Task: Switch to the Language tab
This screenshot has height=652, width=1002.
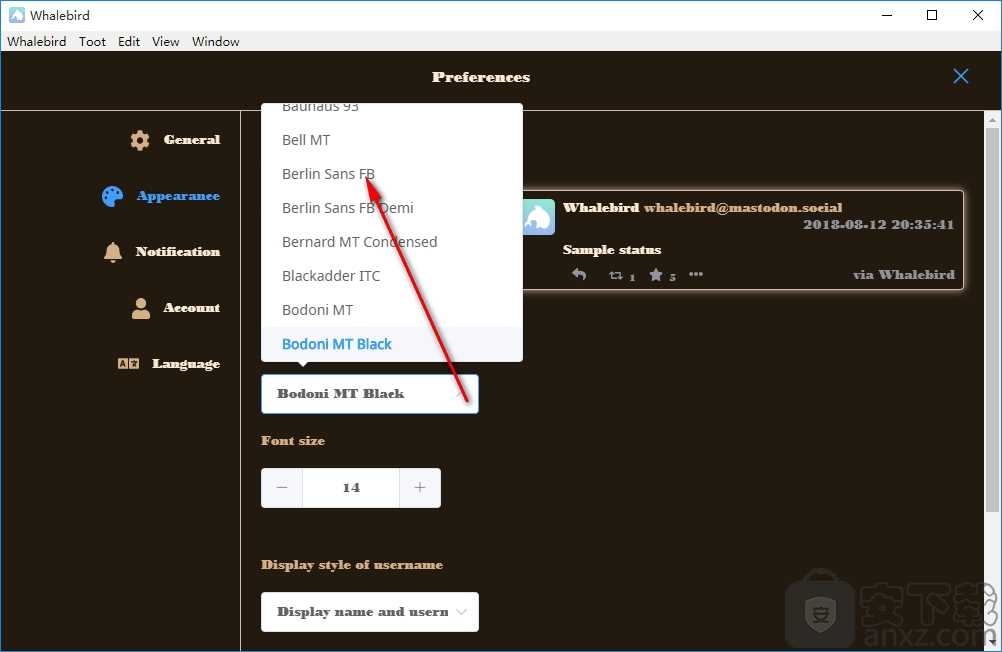Action: [x=186, y=364]
